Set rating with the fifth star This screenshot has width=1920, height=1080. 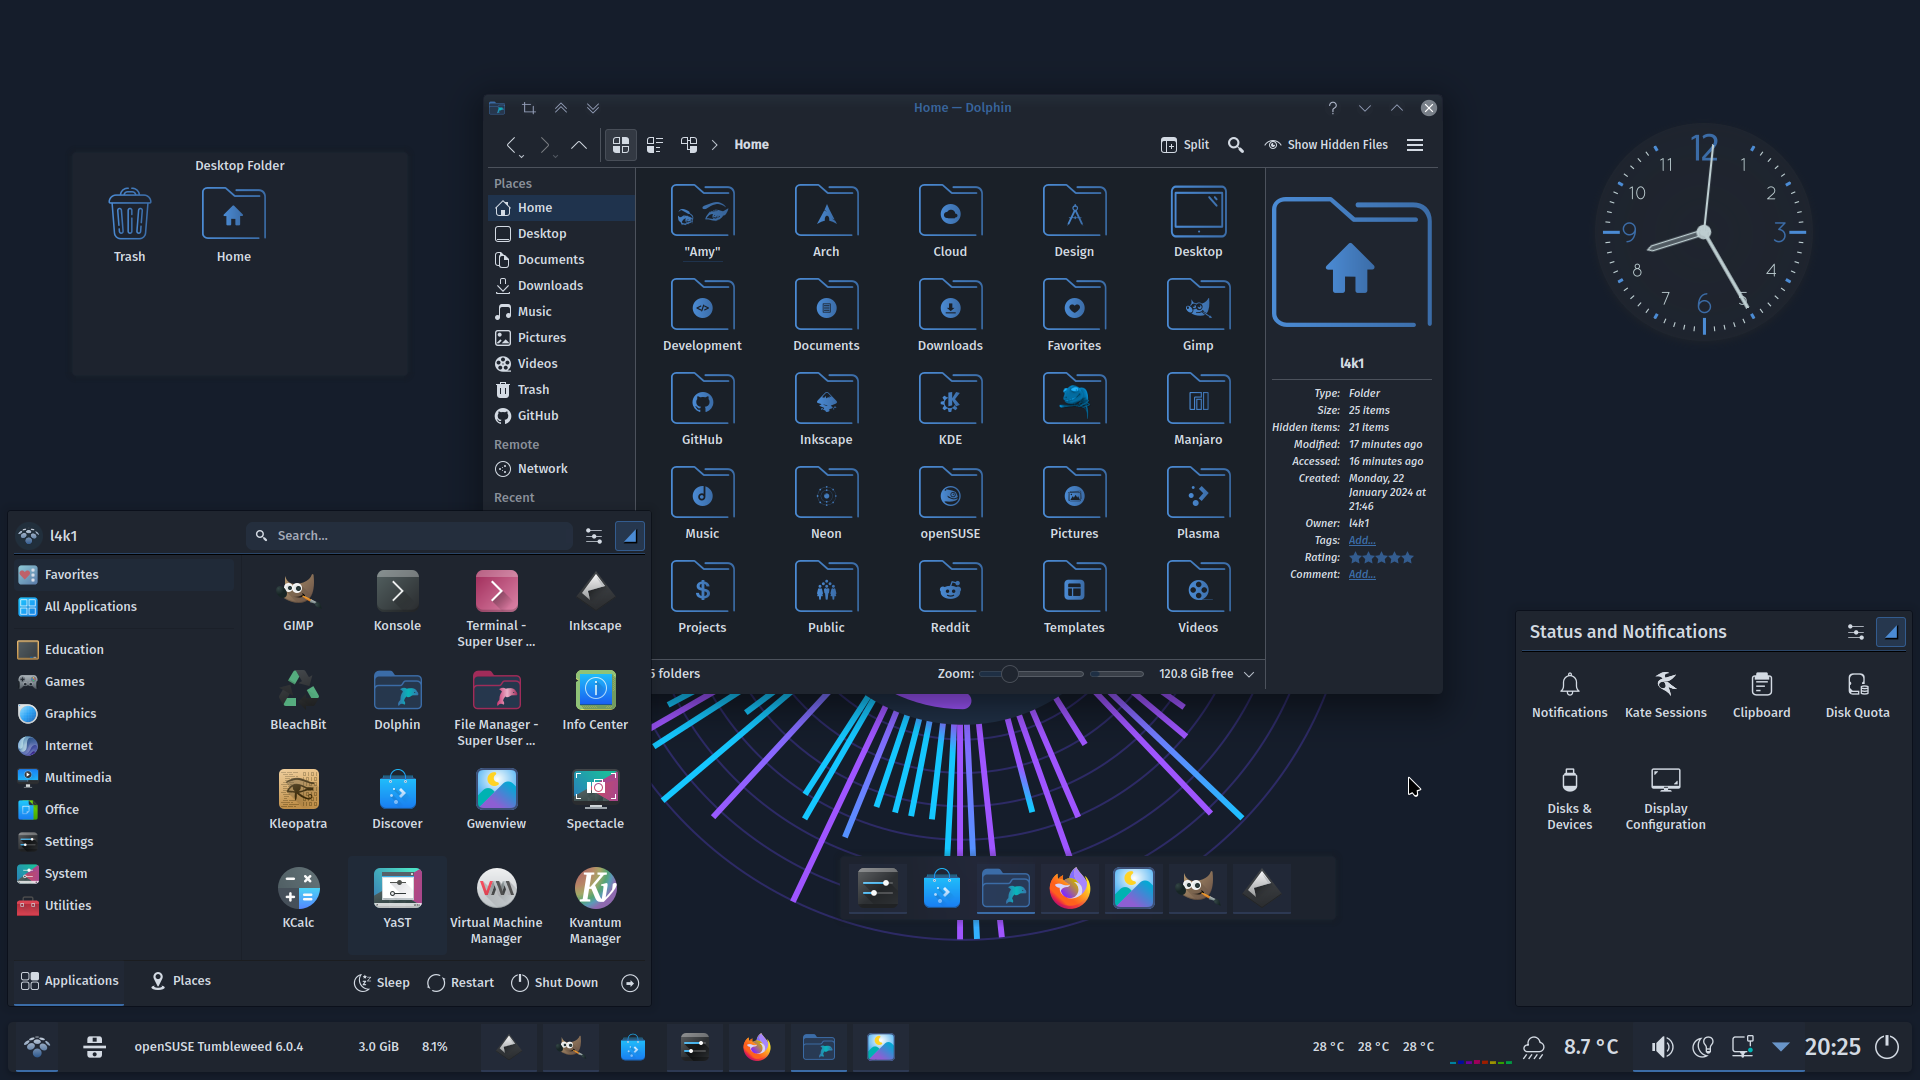pos(1408,558)
